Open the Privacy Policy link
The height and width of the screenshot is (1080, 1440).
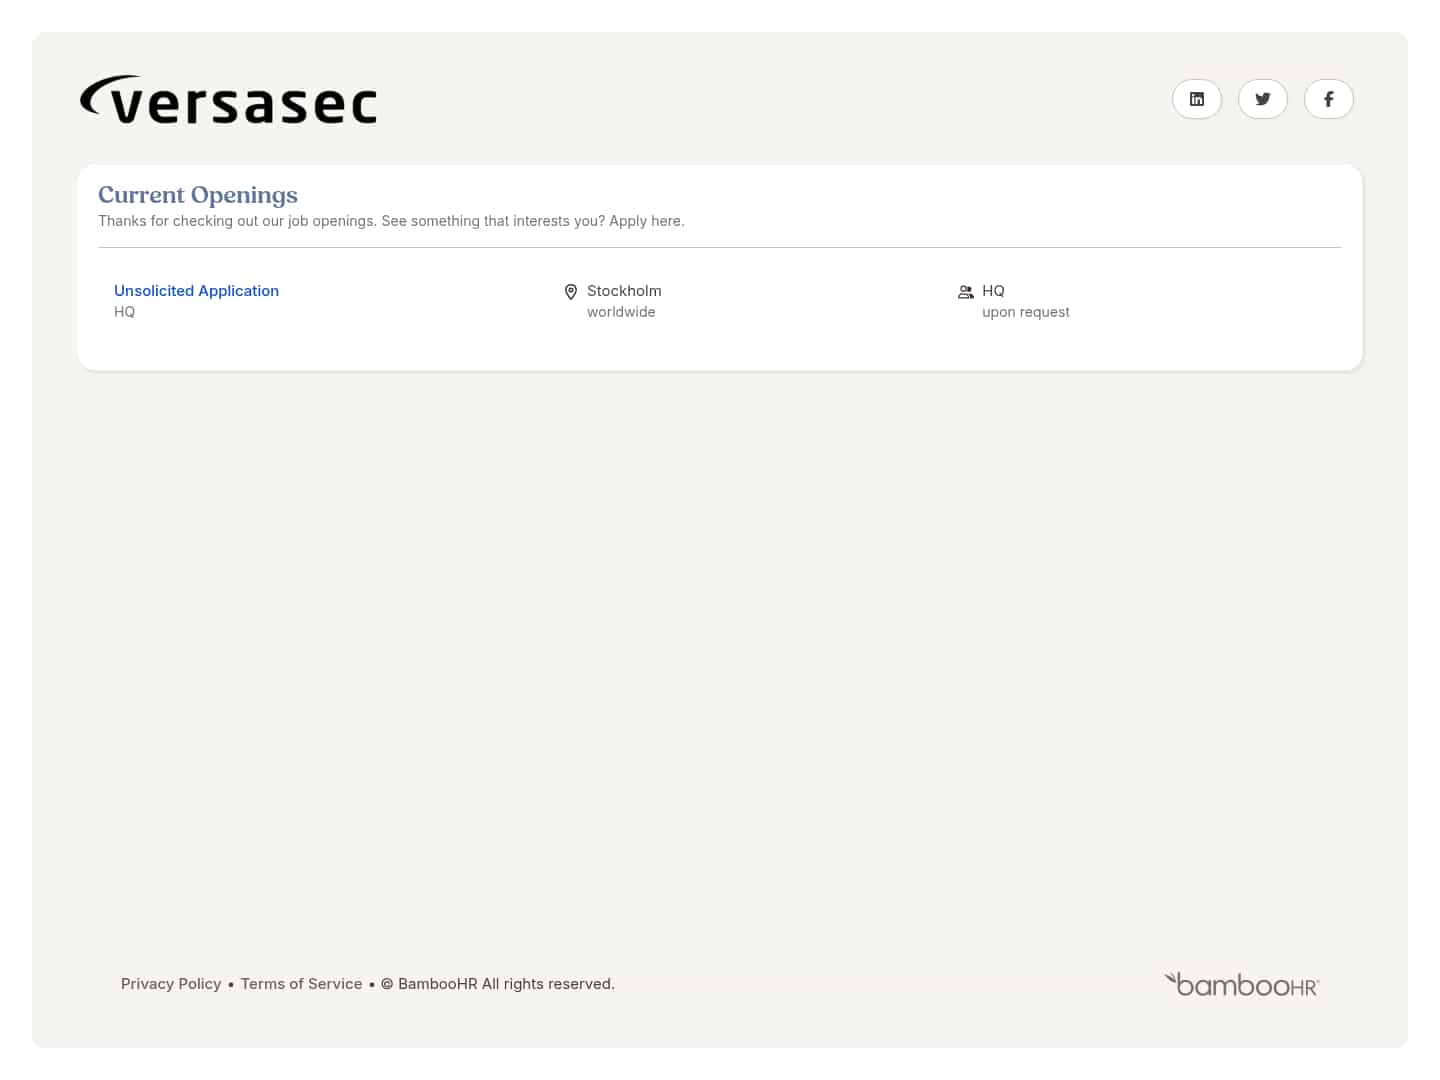click(x=171, y=984)
